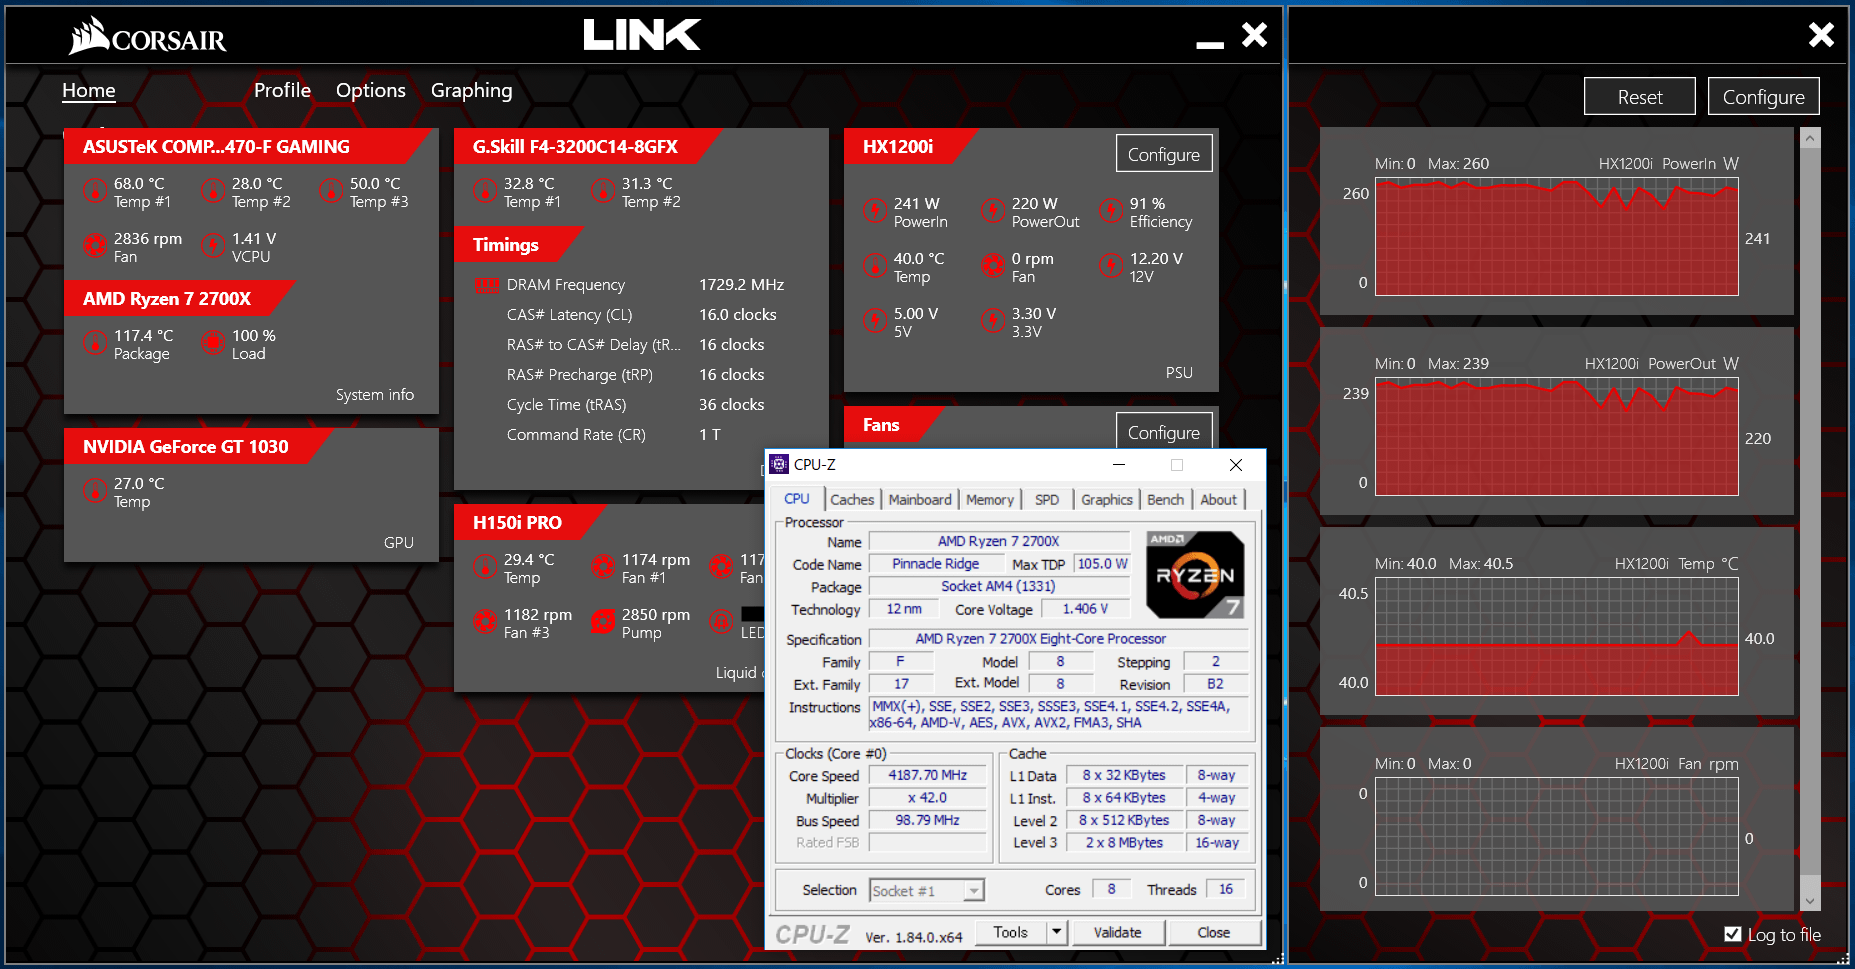Click the HX1200i Temp °C graph
1855x969 pixels.
1556,637
